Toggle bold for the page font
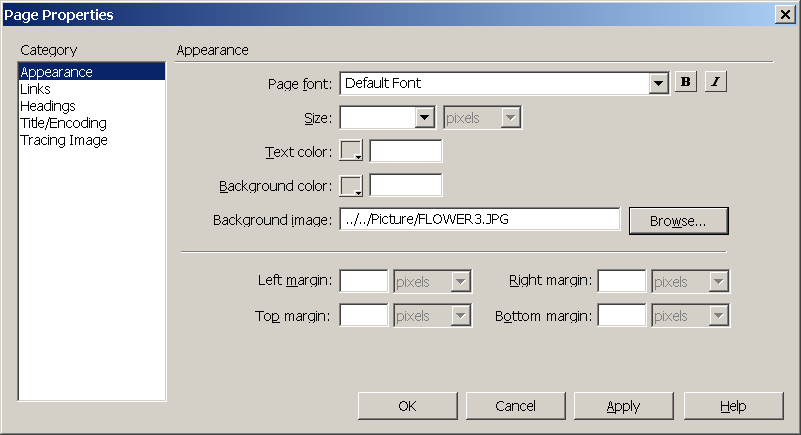 tap(686, 82)
